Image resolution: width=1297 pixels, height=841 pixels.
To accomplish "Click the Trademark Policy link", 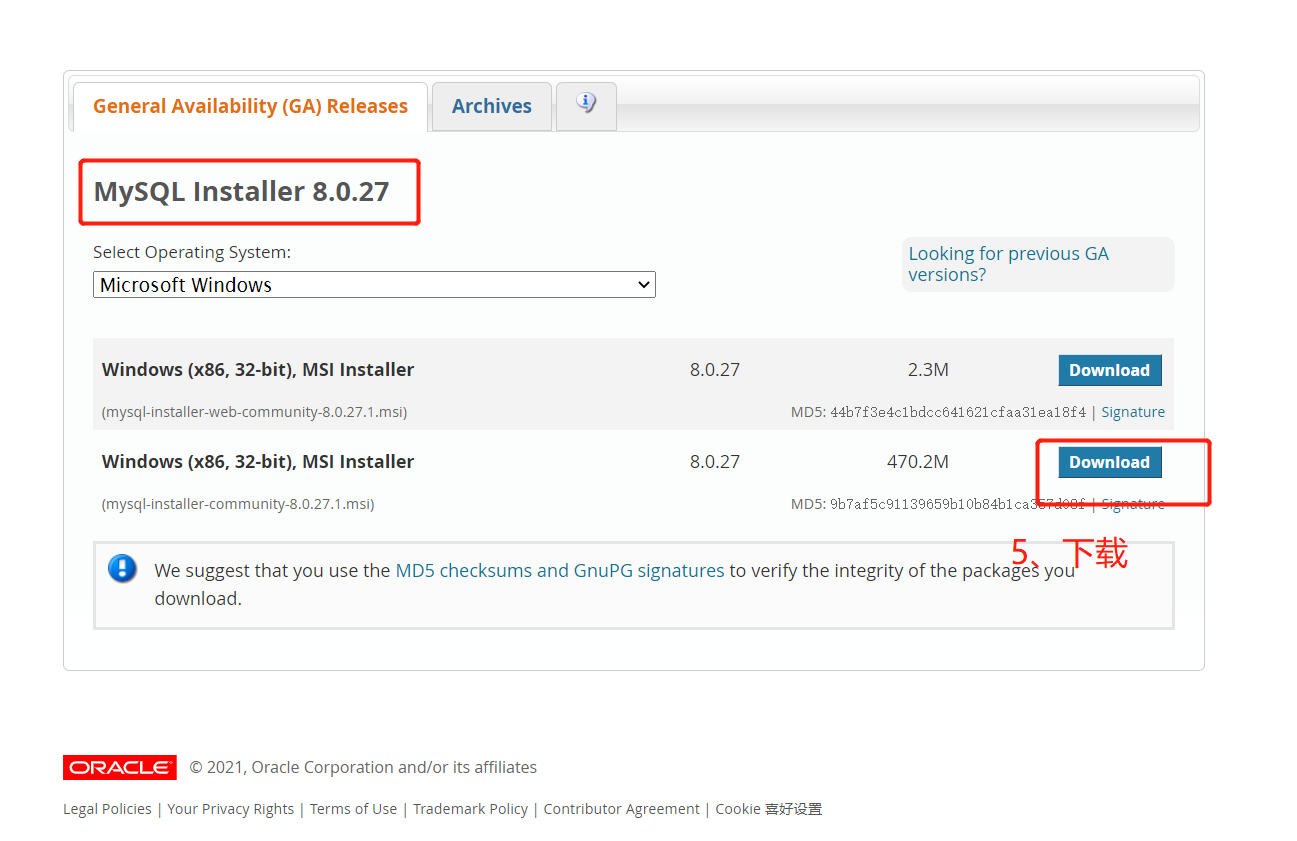I will click(470, 808).
